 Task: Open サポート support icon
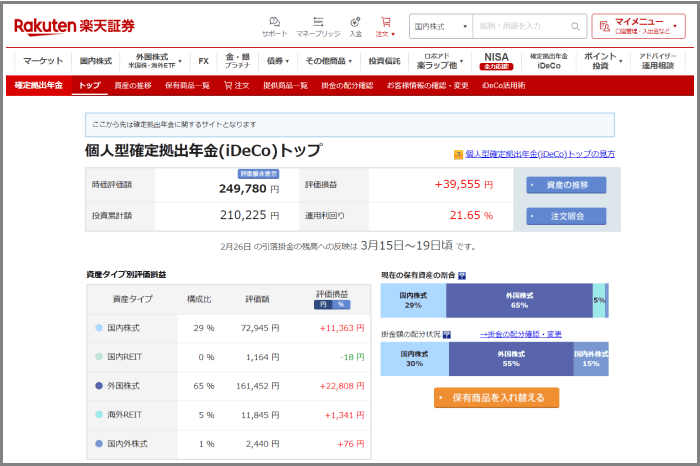(x=274, y=27)
